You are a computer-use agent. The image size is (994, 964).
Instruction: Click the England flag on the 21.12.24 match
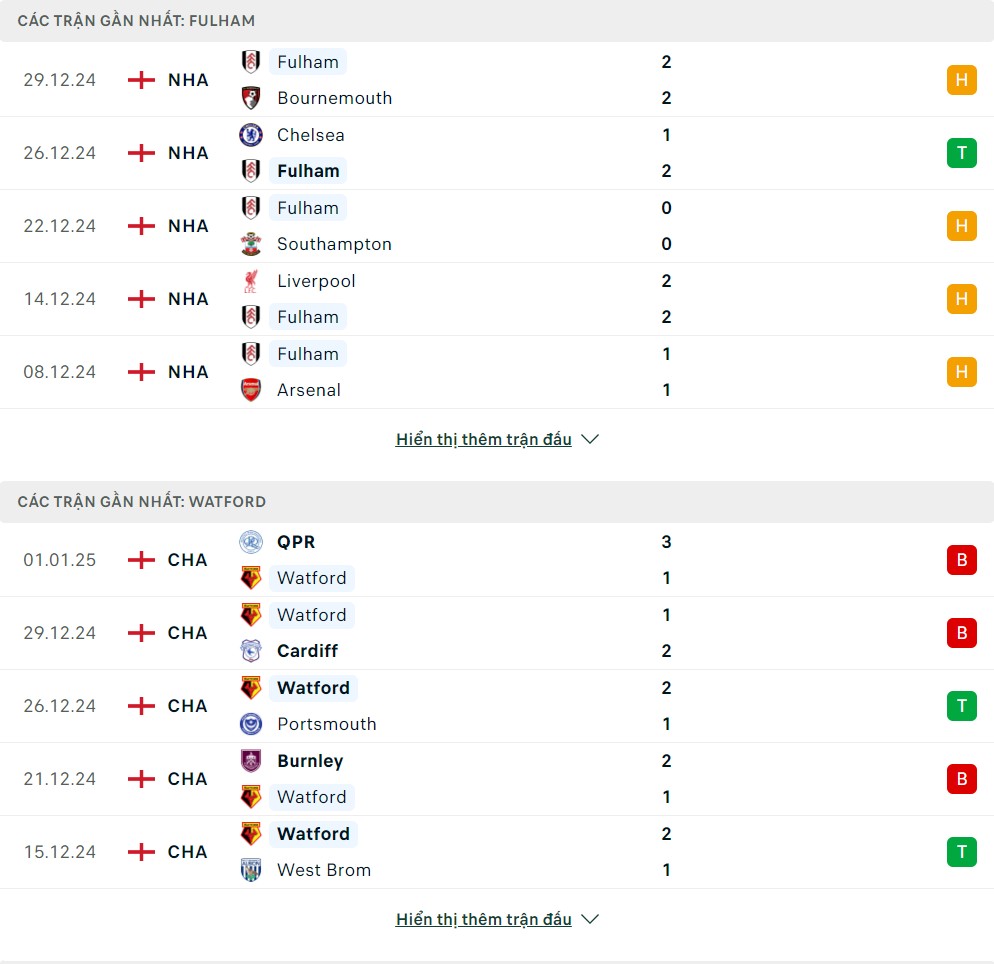click(141, 779)
